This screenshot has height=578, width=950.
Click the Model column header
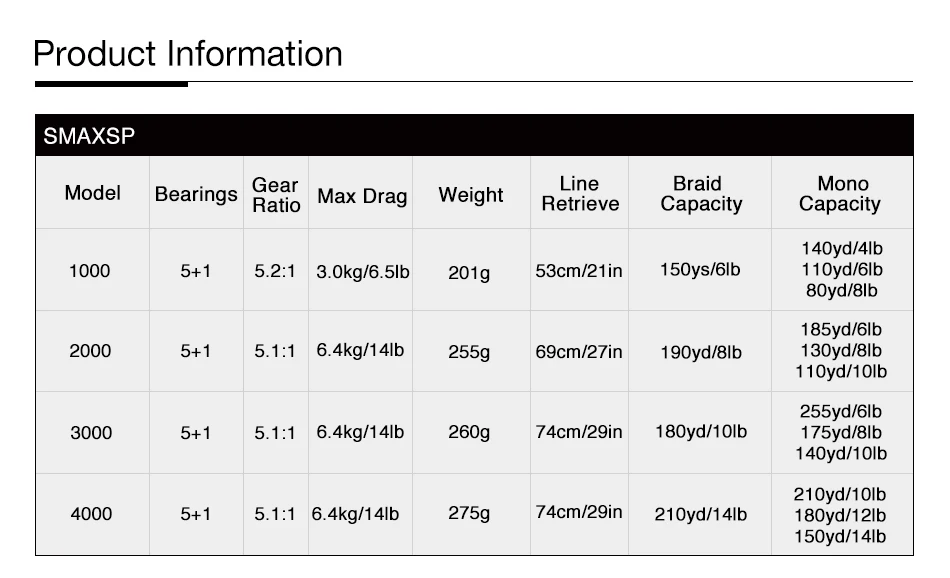(93, 193)
